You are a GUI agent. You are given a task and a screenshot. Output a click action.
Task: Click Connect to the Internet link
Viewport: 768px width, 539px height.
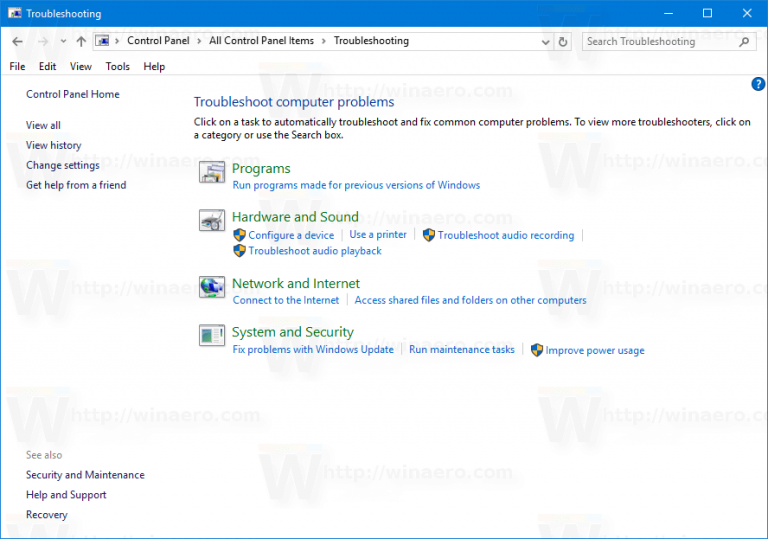[286, 300]
